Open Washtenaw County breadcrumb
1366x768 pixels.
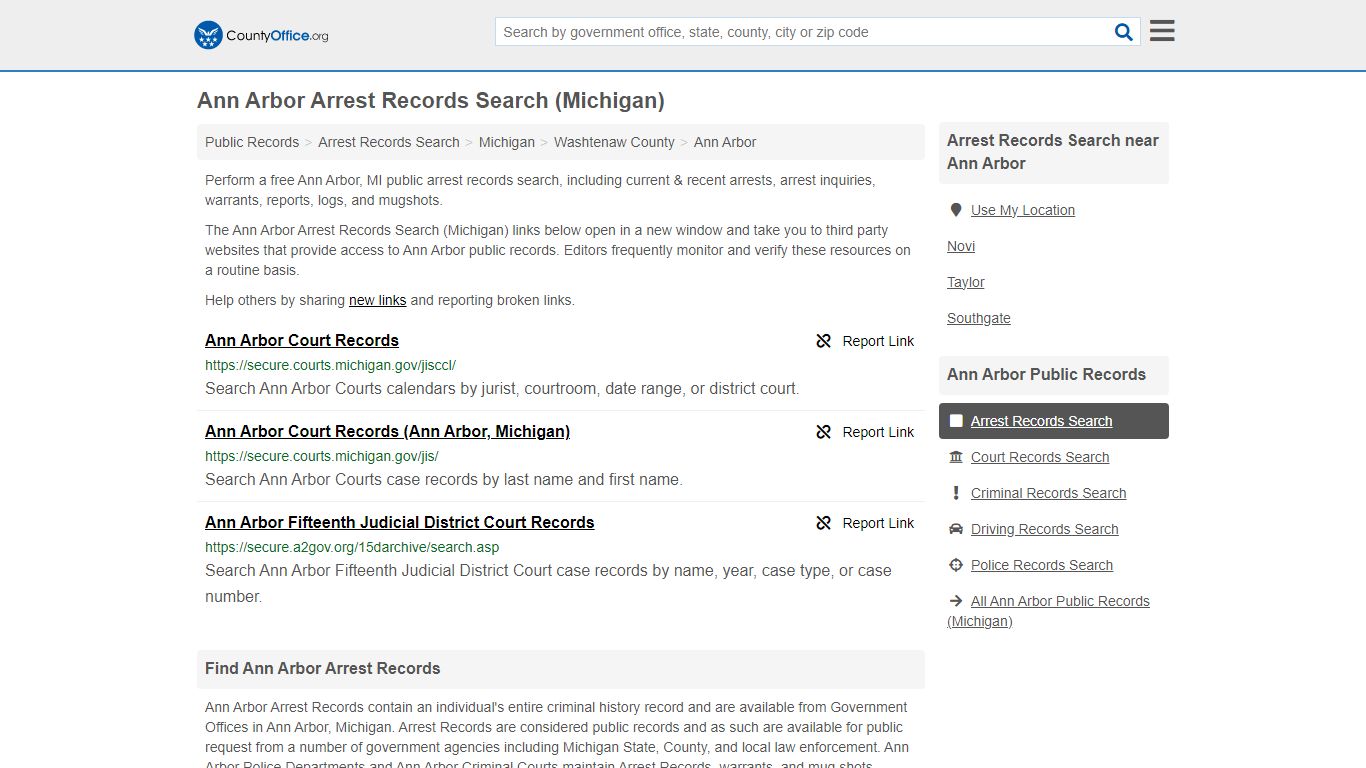[614, 142]
